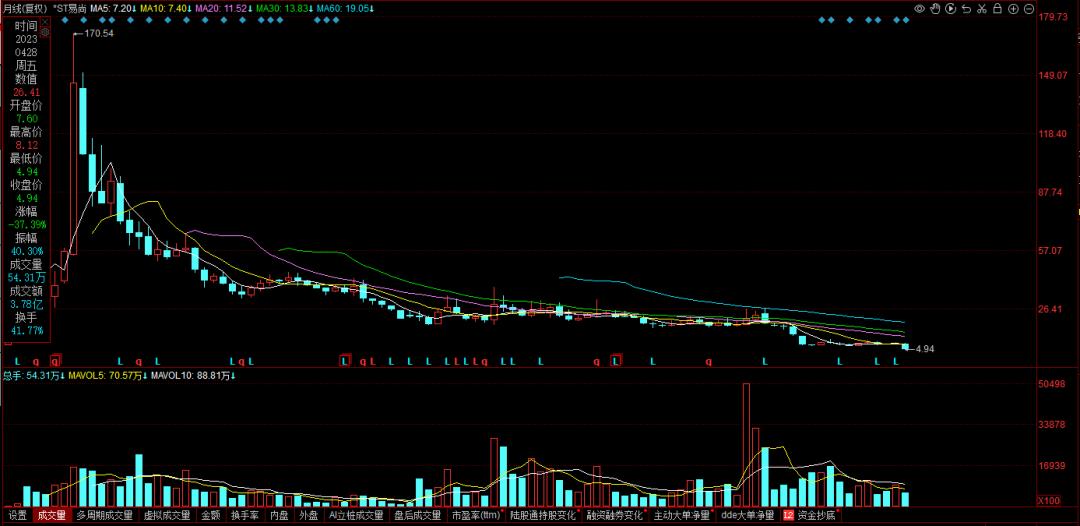Click the 26.41 price axis value
Image resolution: width=1080 pixels, height=526 pixels.
(1052, 309)
